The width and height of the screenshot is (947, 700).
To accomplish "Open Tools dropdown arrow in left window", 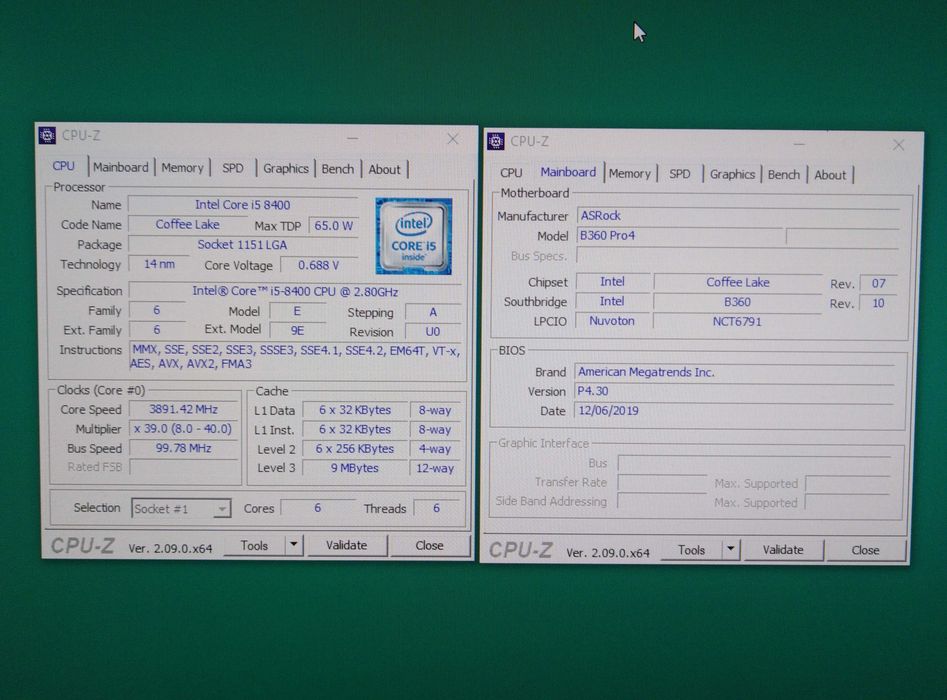I will coord(294,545).
